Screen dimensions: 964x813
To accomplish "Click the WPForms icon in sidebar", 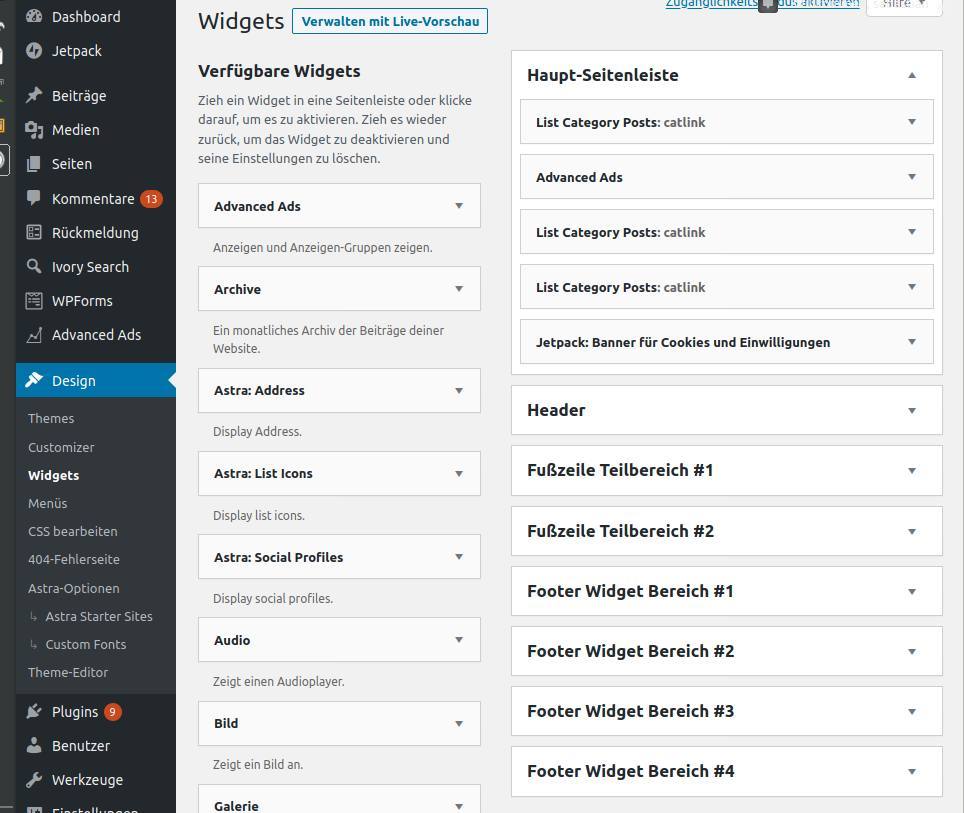I will [34, 301].
